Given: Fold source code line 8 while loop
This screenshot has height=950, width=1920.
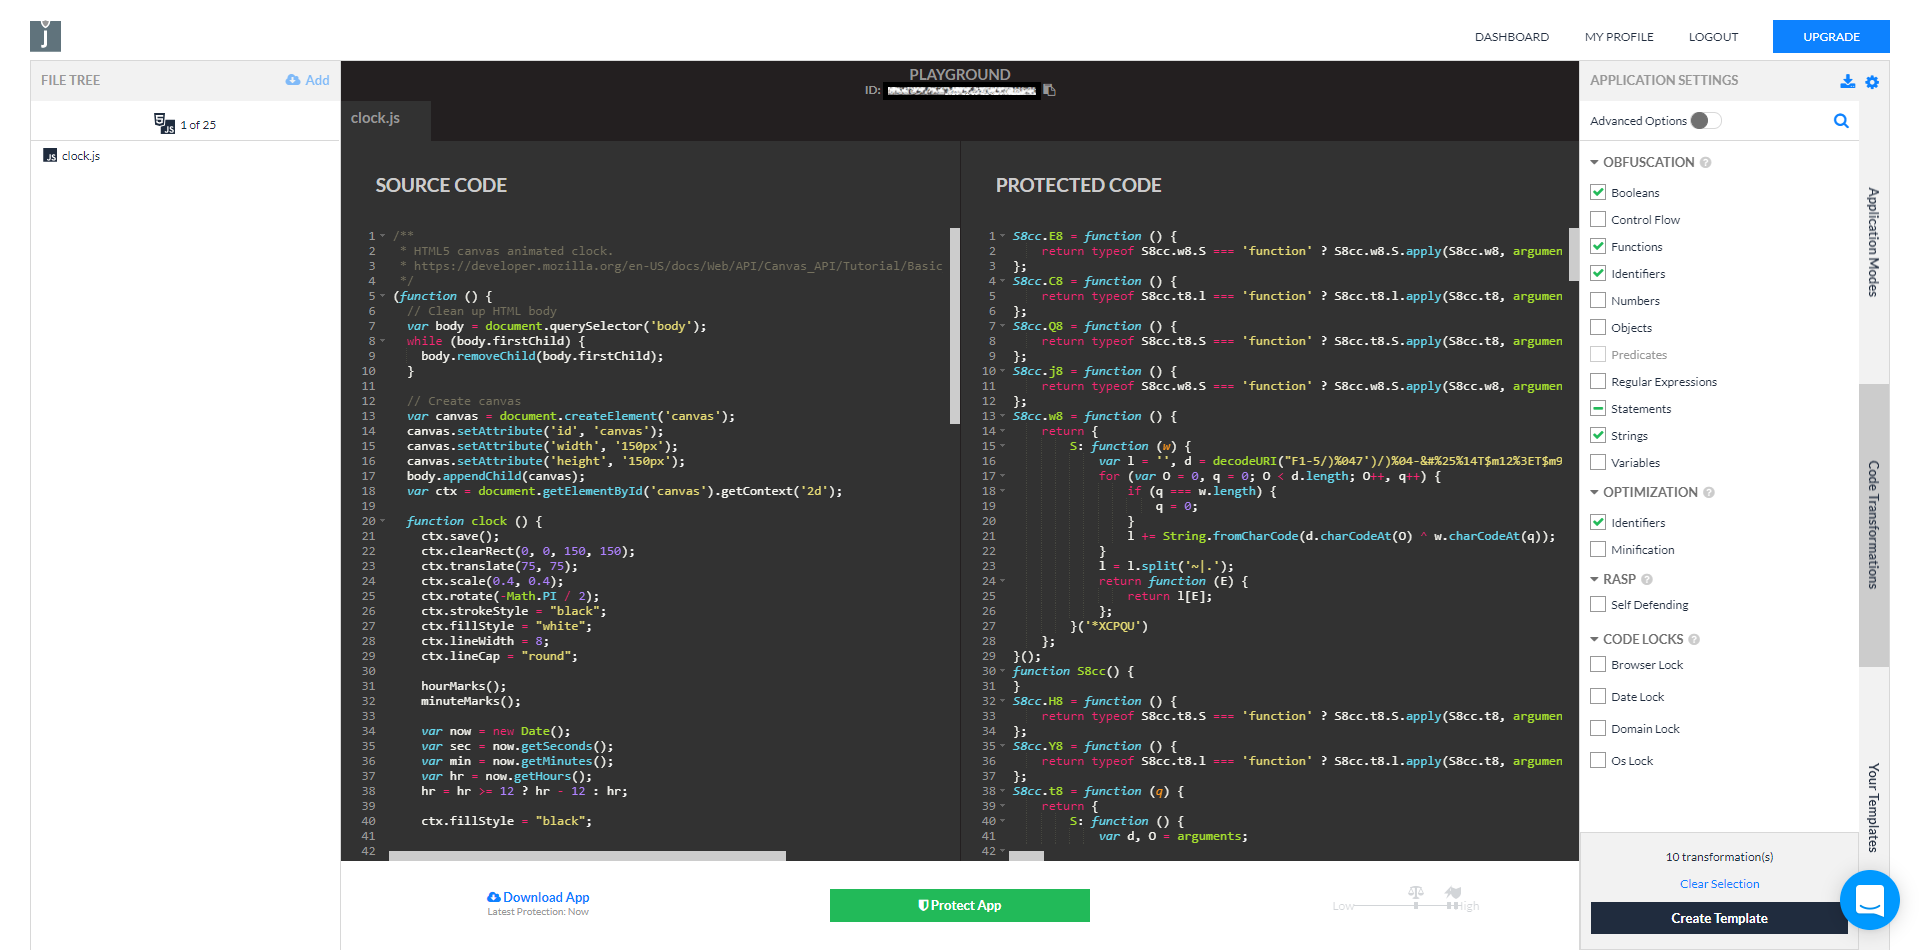Looking at the screenshot, I should point(382,341).
